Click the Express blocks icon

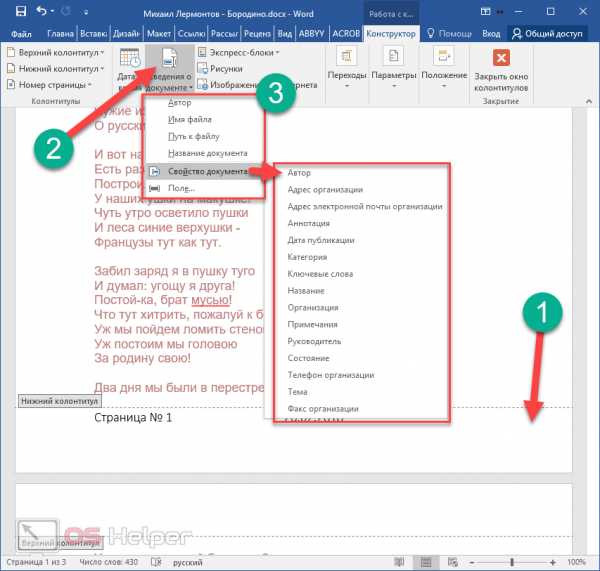[202, 52]
